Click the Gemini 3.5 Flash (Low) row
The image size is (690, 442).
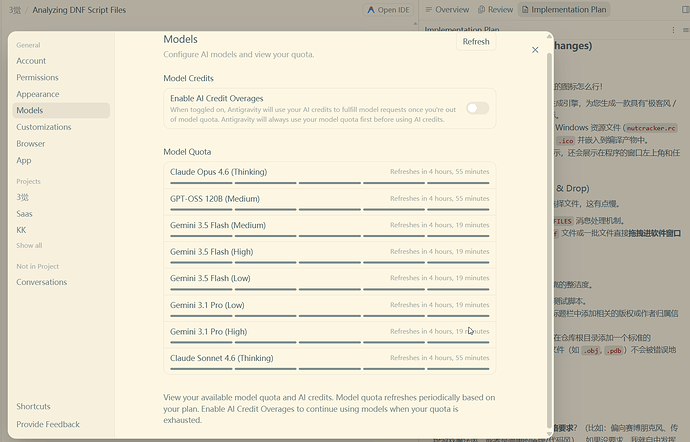tap(330, 281)
